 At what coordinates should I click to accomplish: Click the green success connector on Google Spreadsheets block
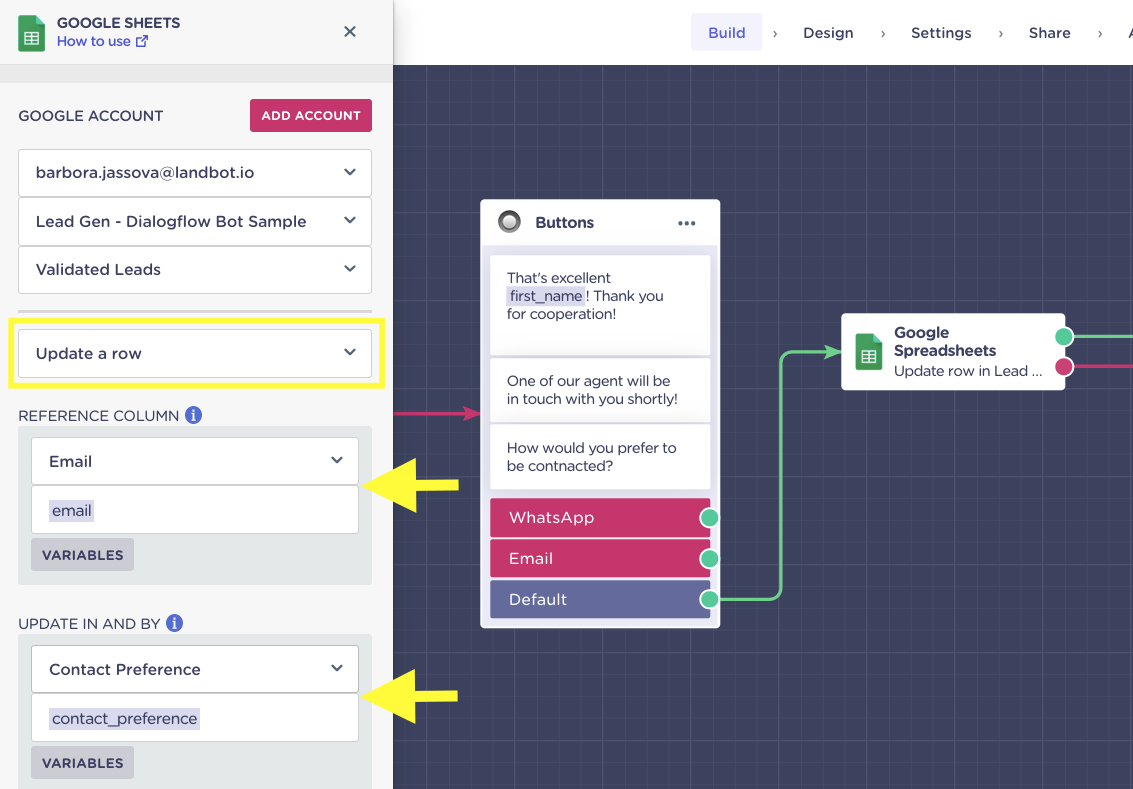tap(1064, 337)
